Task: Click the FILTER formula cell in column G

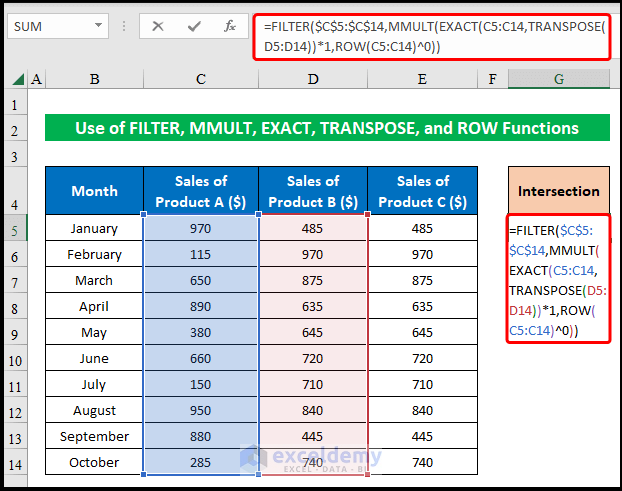Action: point(558,280)
